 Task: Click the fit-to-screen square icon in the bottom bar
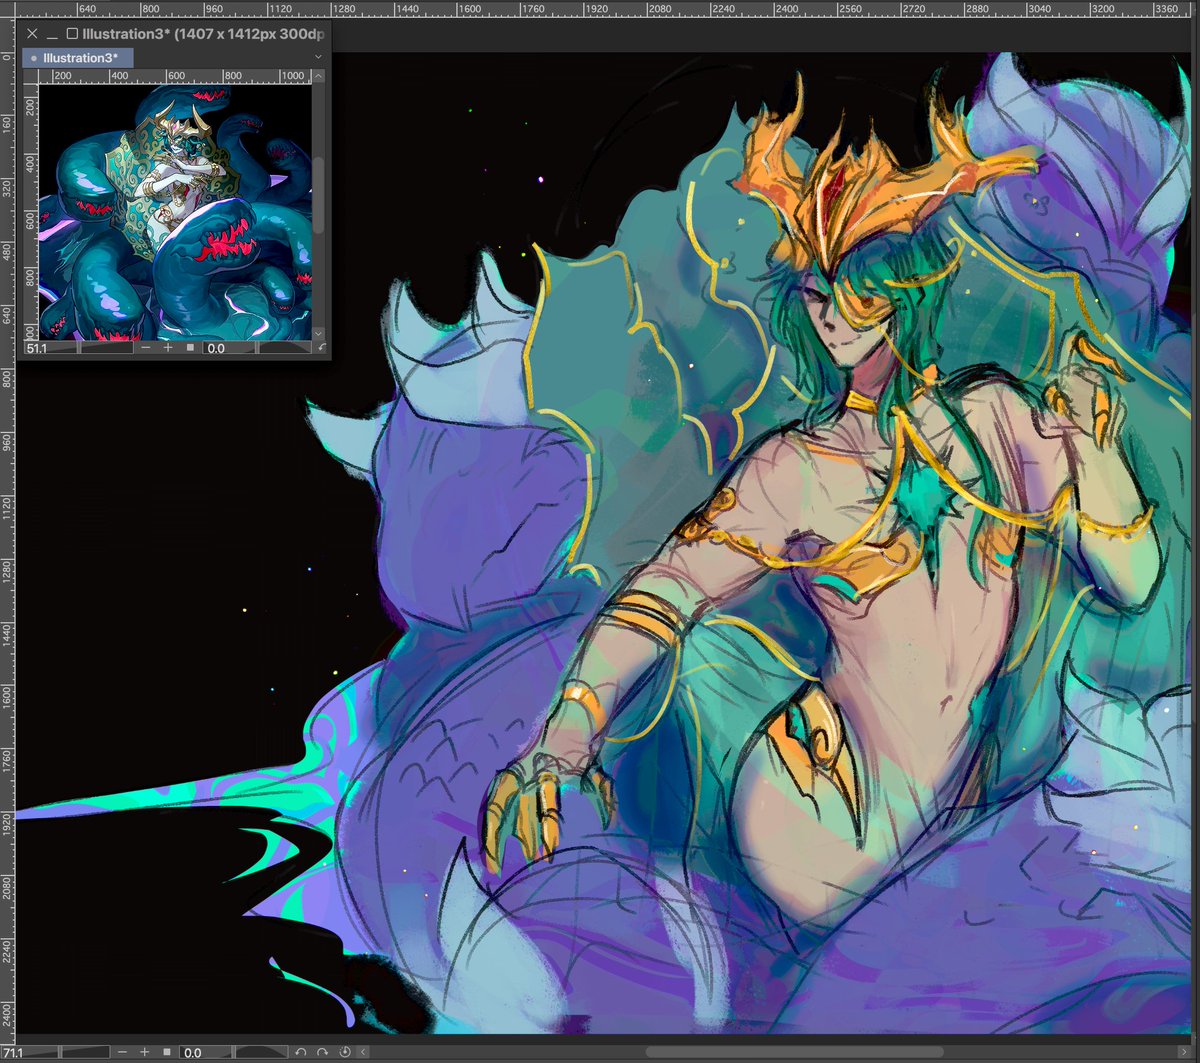[166, 1051]
